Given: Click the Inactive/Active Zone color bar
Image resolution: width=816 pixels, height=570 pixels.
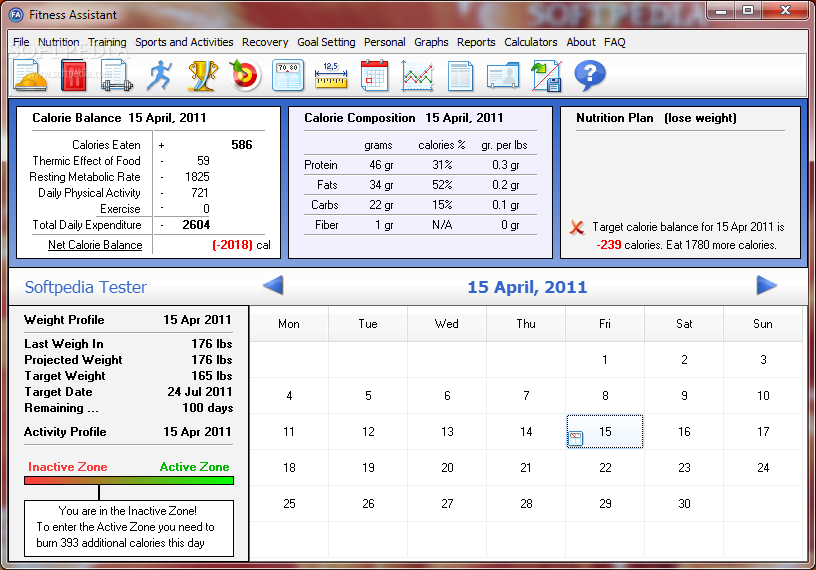Looking at the screenshot, I should click(129, 480).
